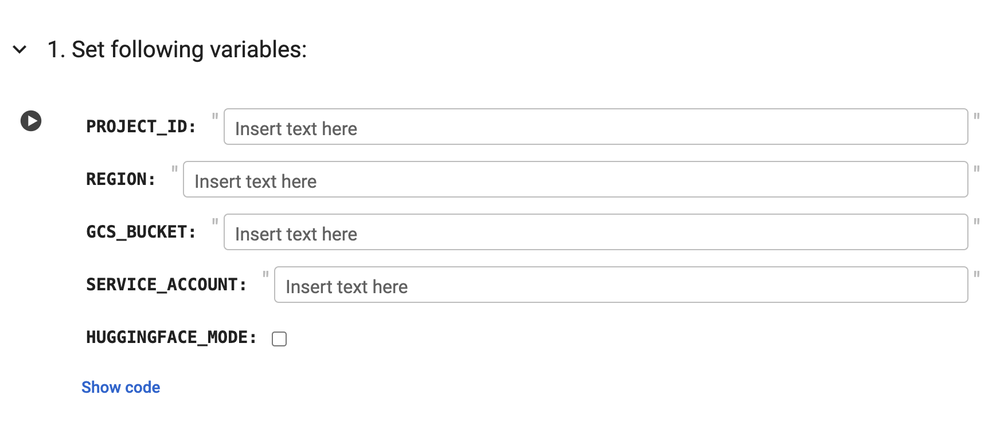Viewport: 1000px width, 426px height.
Task: Click the opening quote before REGION field
Action: 175,169
